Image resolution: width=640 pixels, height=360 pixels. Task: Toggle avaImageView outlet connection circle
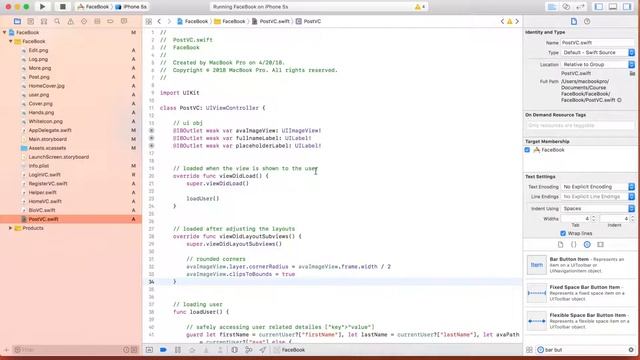pos(151,131)
